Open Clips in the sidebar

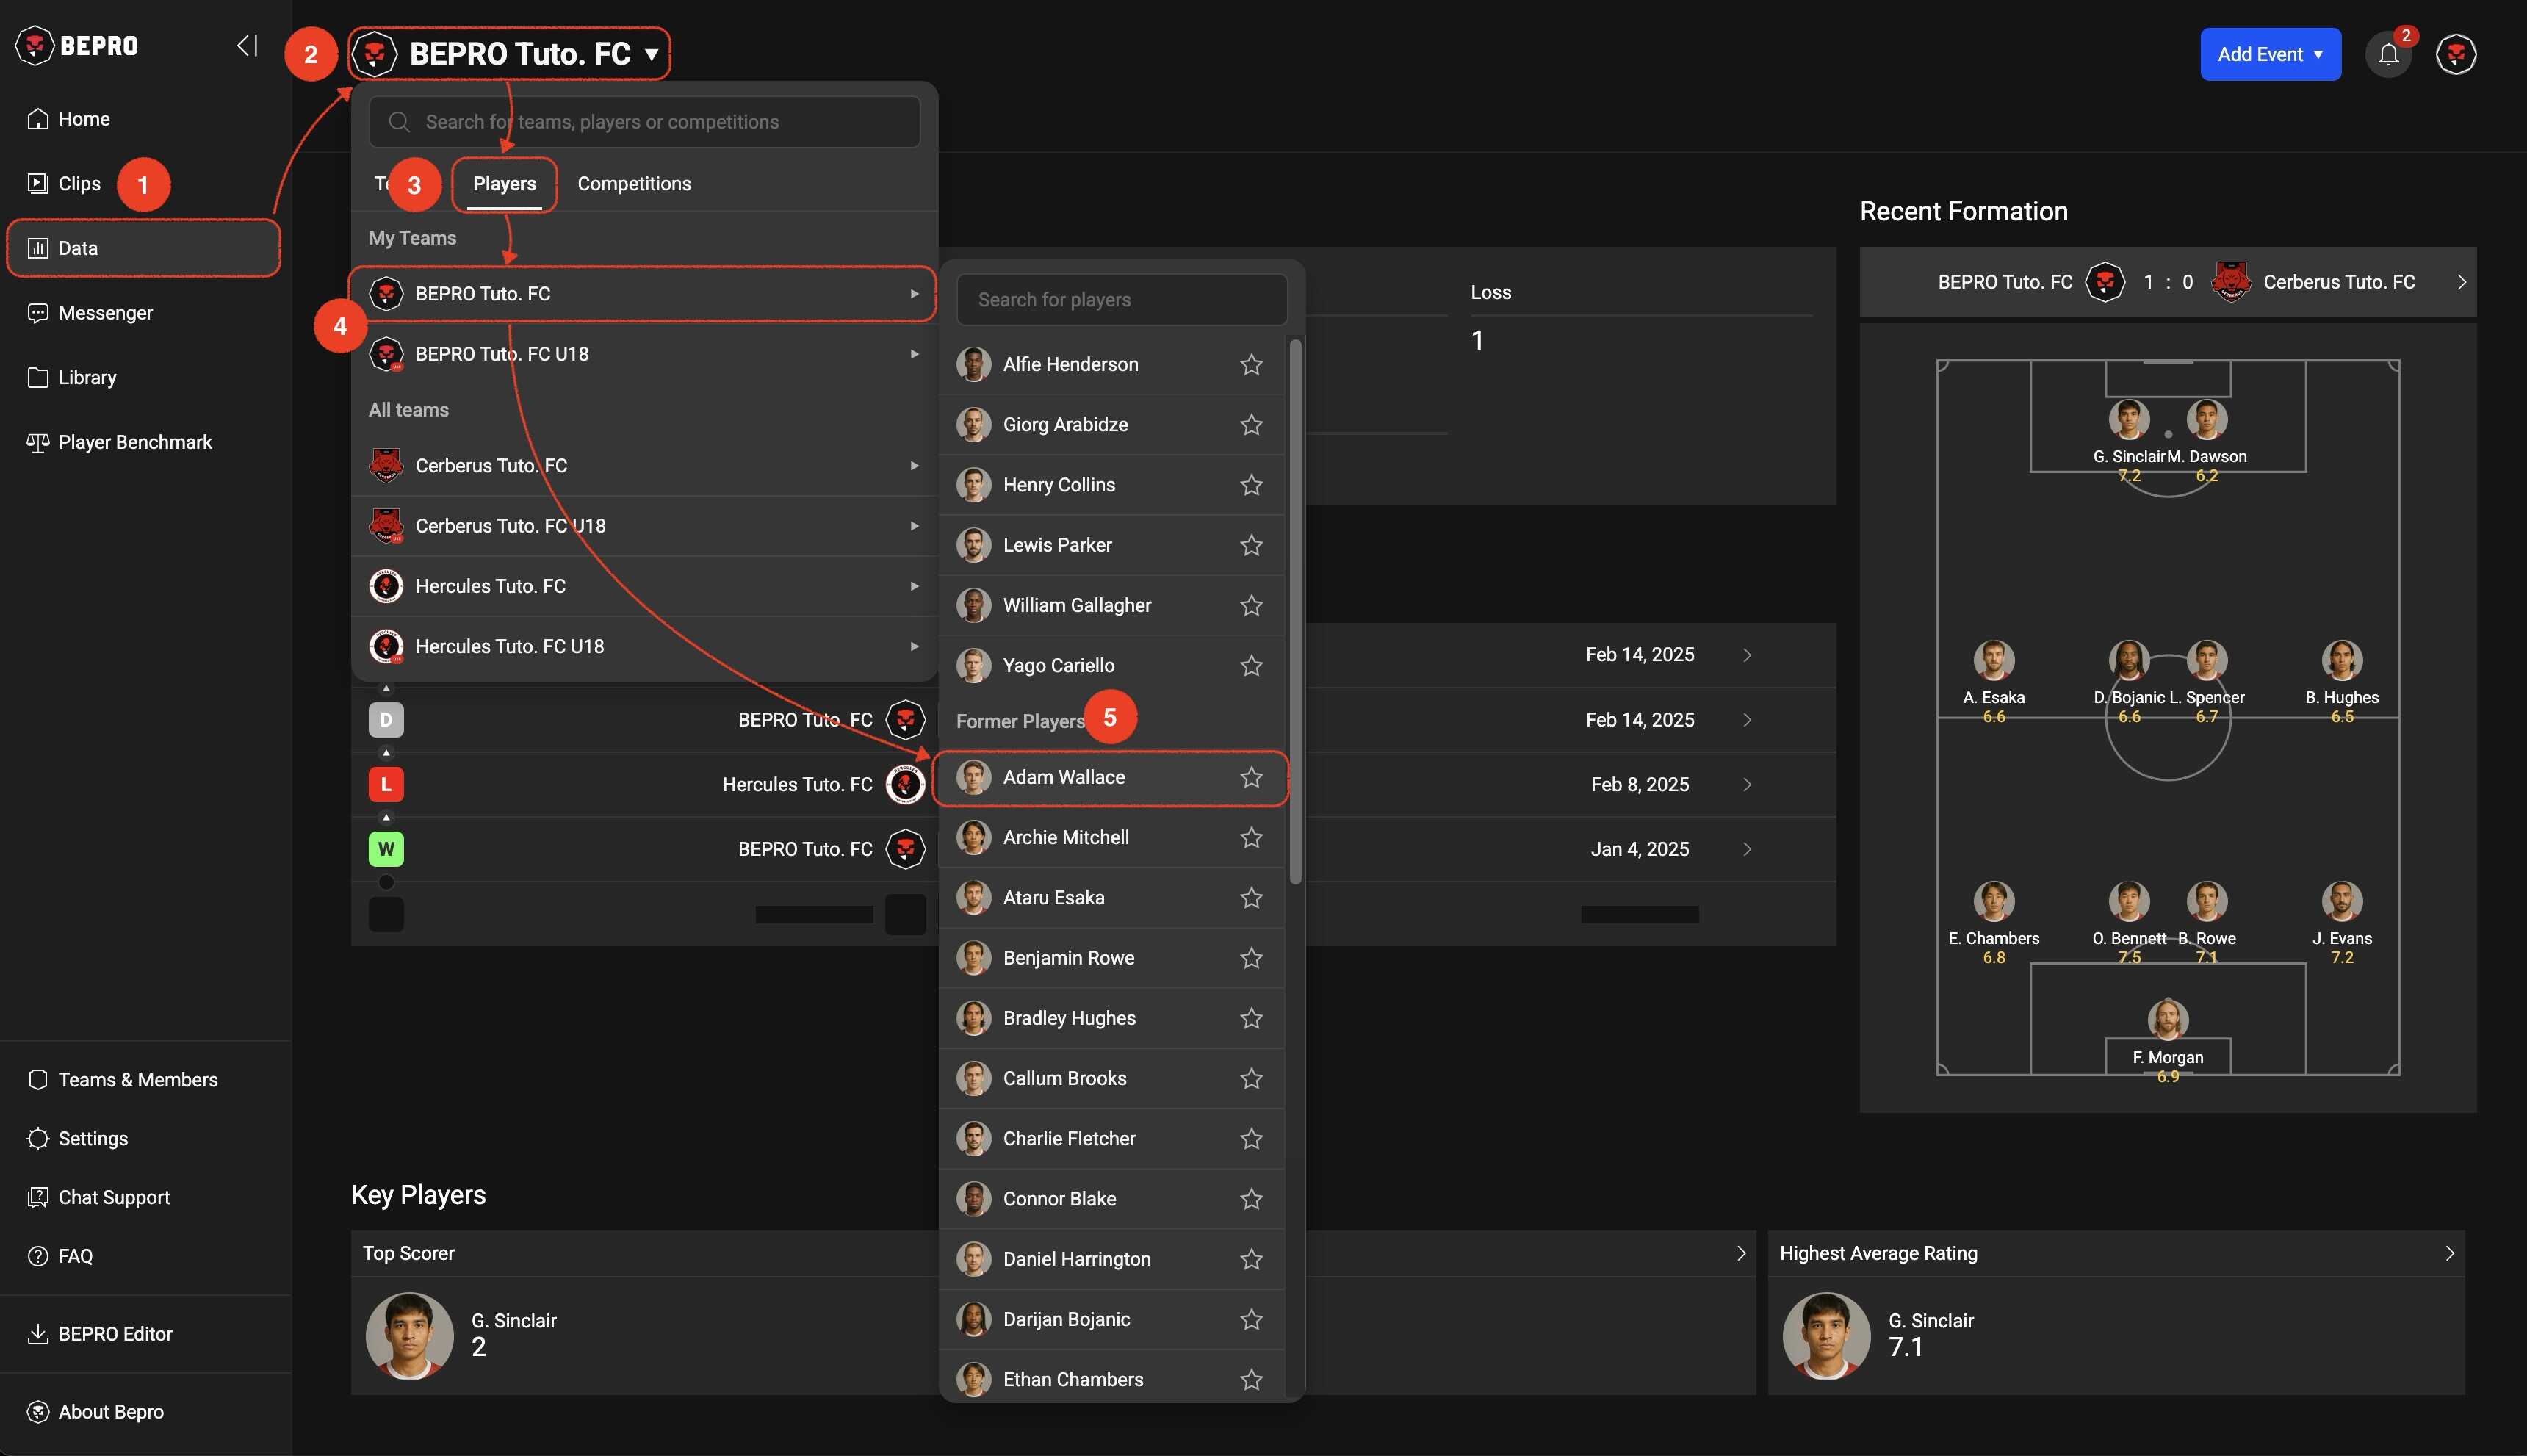[79, 183]
